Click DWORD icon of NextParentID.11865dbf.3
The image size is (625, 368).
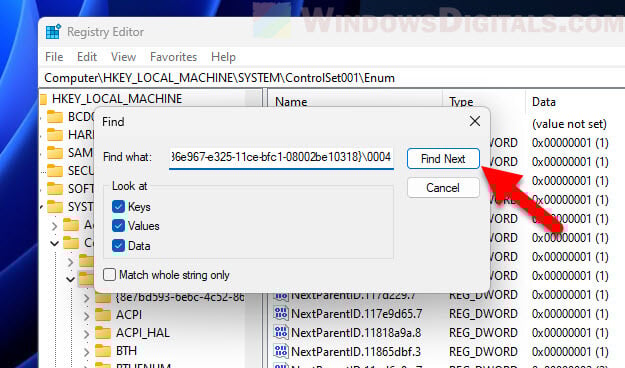coord(281,351)
